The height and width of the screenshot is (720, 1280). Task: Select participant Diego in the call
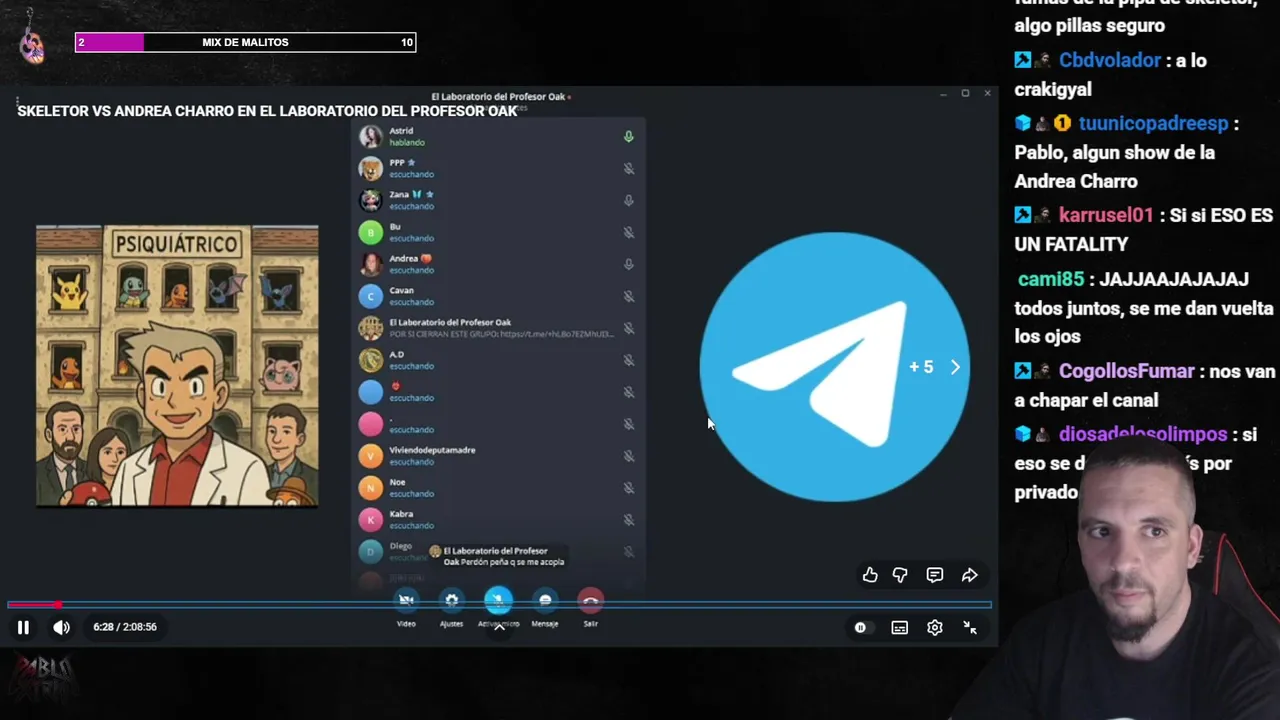tap(498, 551)
